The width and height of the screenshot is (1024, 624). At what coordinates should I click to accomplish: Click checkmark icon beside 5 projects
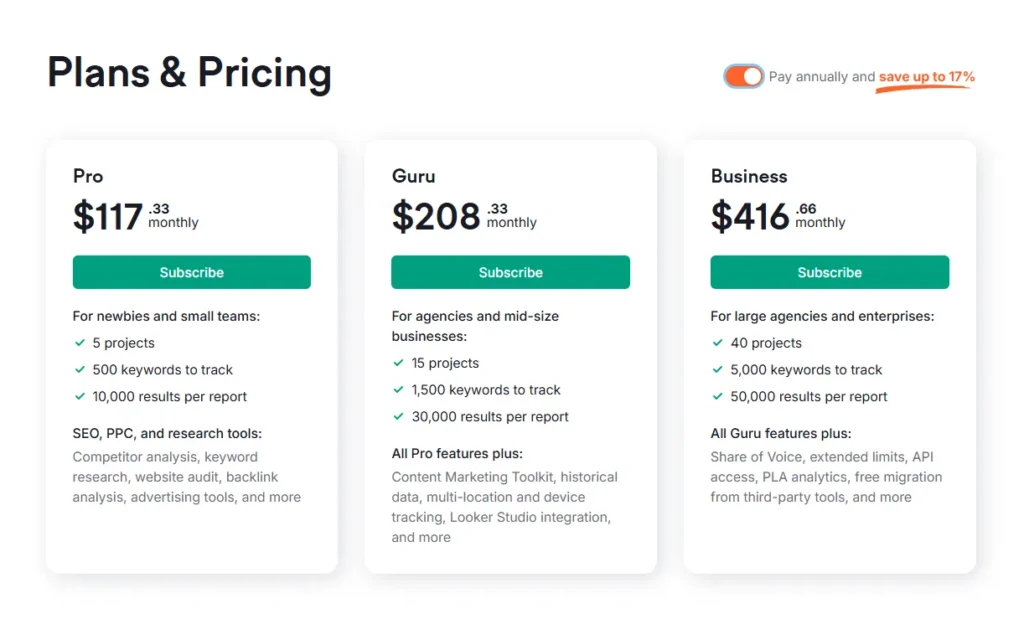coord(80,343)
